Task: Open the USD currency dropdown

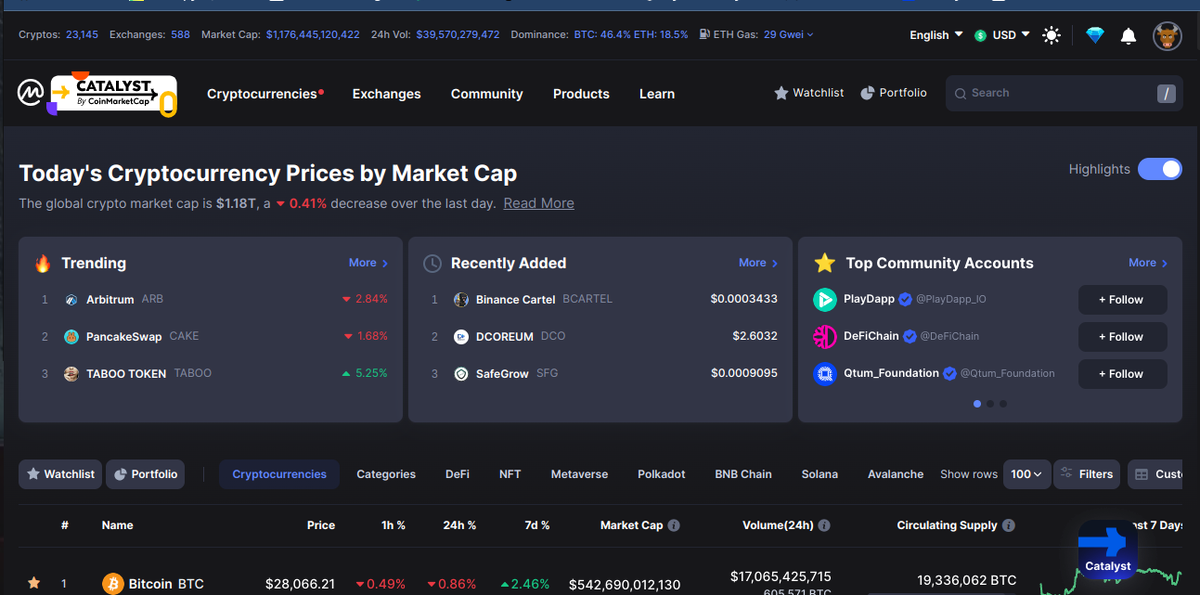Action: [1002, 35]
